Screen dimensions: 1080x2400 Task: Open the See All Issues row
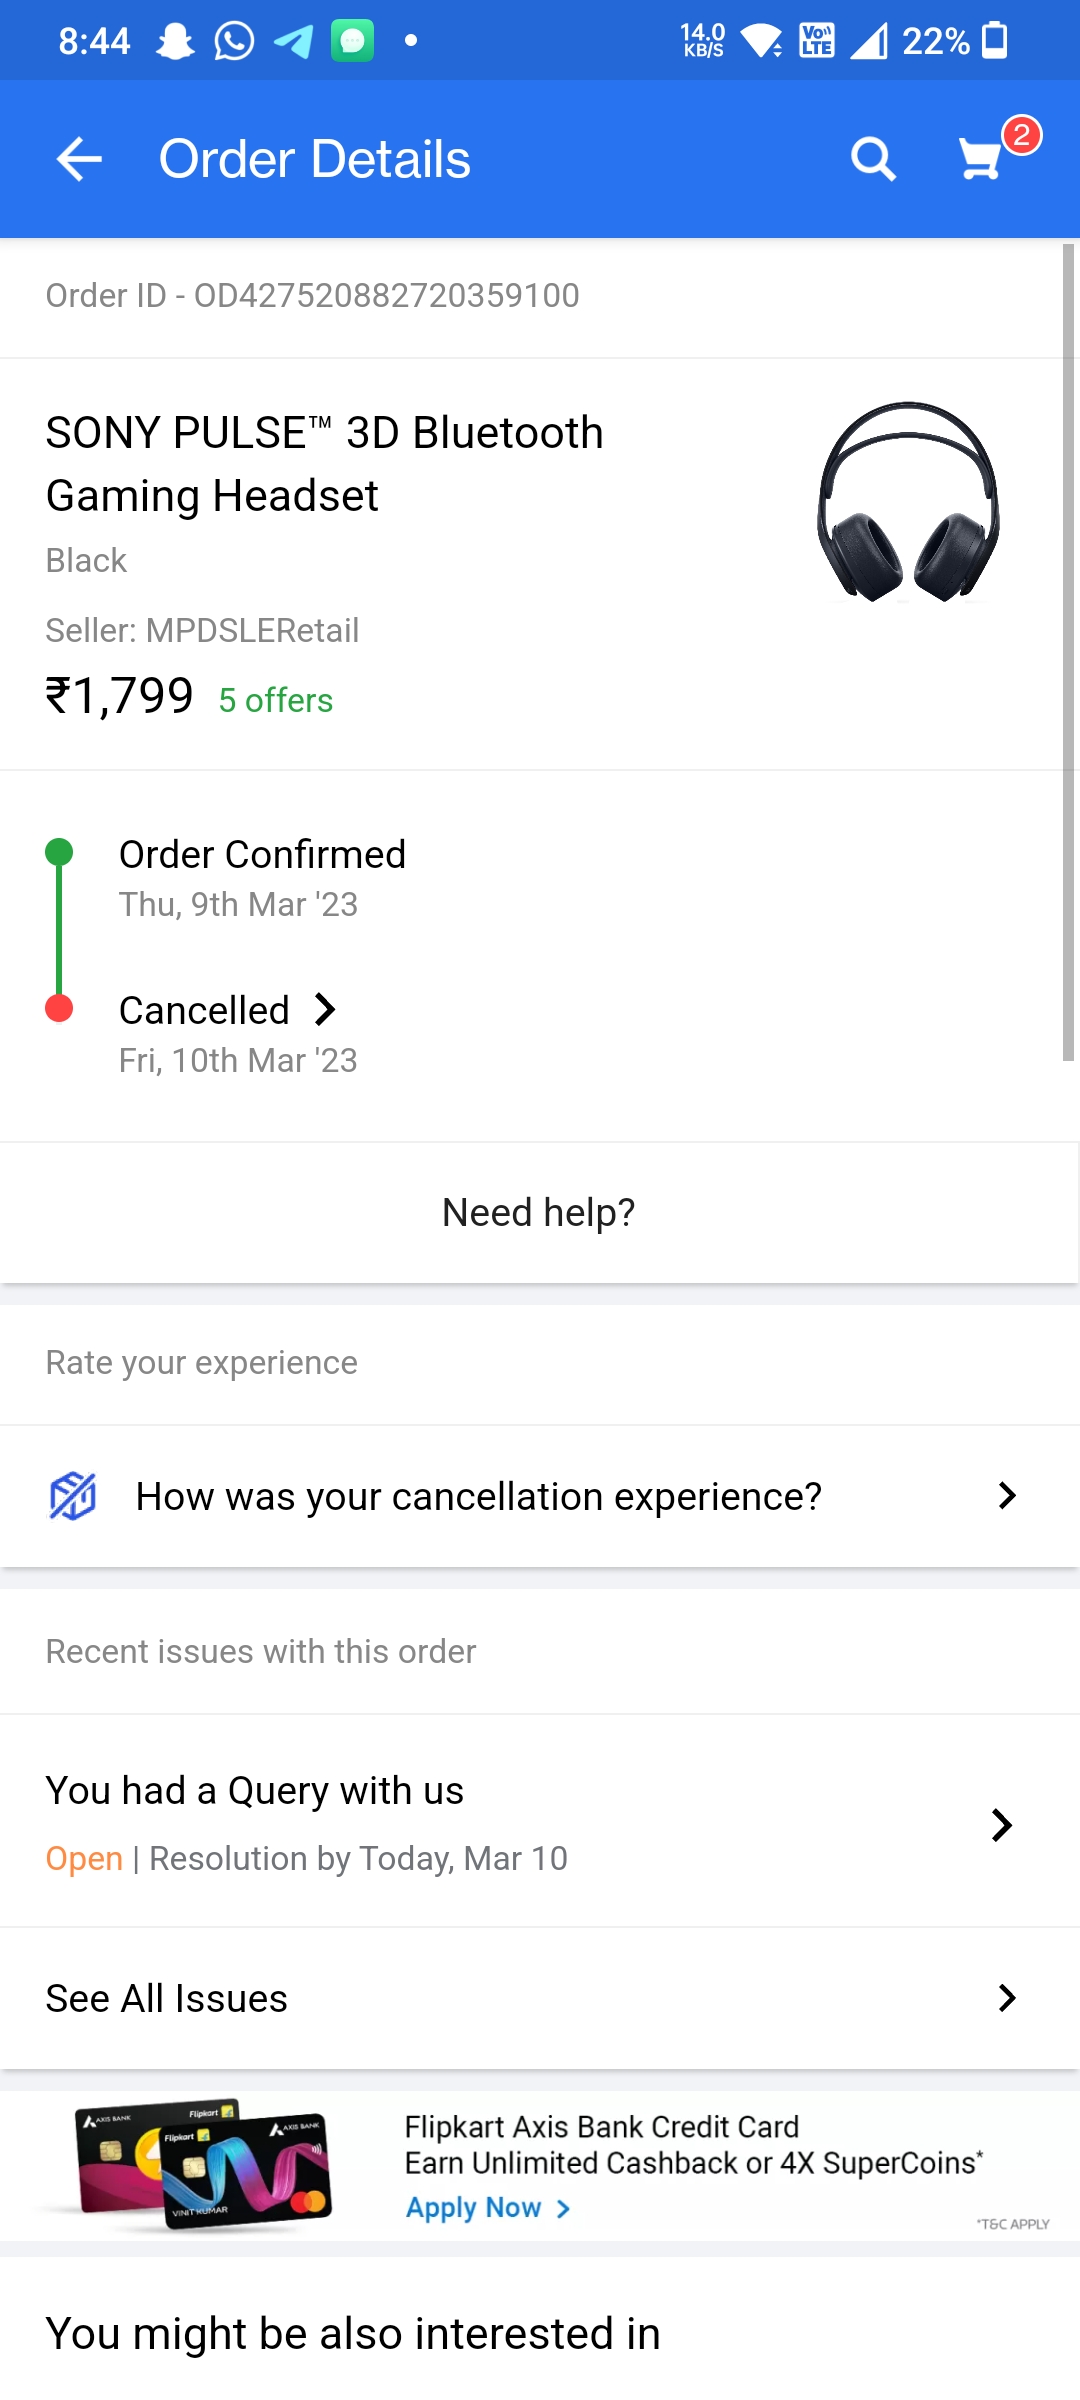[540, 1998]
